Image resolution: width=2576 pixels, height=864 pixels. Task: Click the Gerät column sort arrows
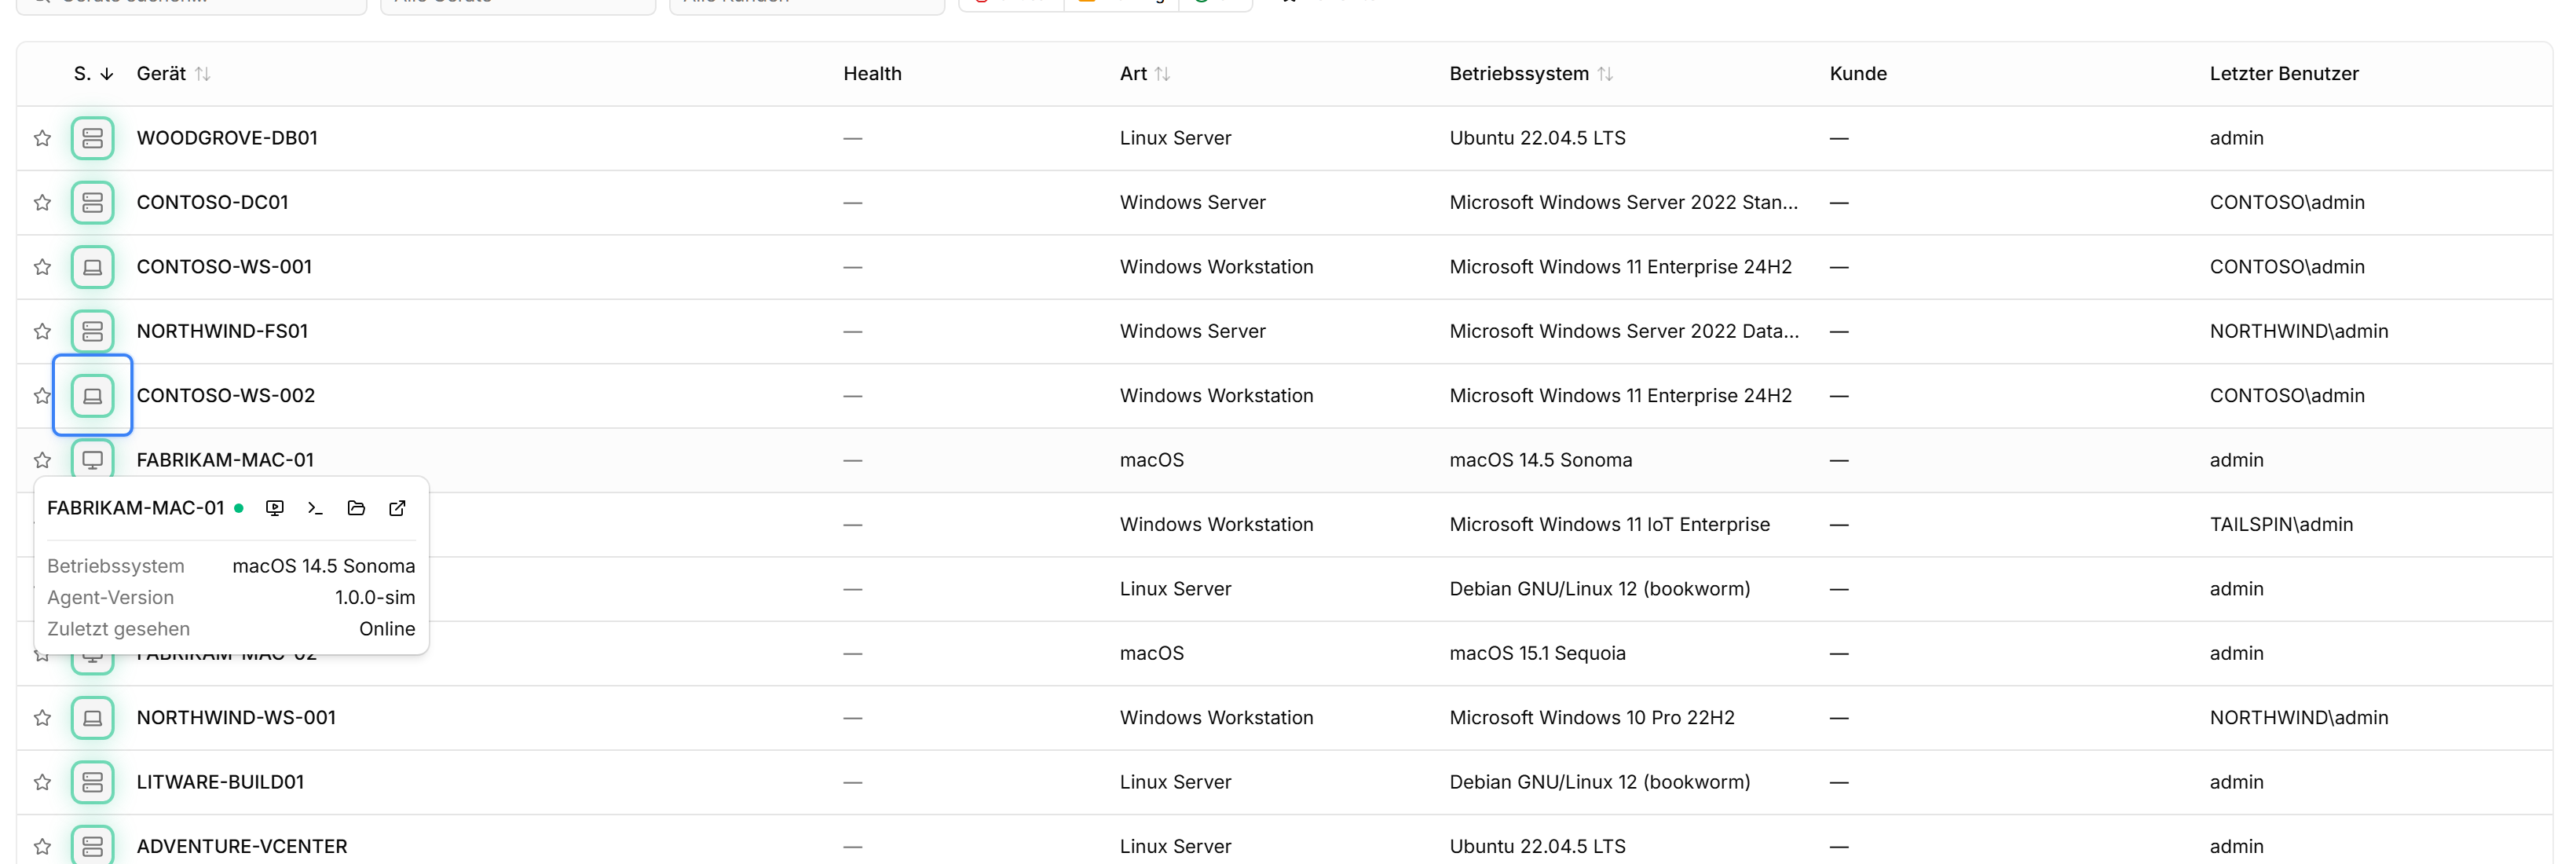pos(203,74)
